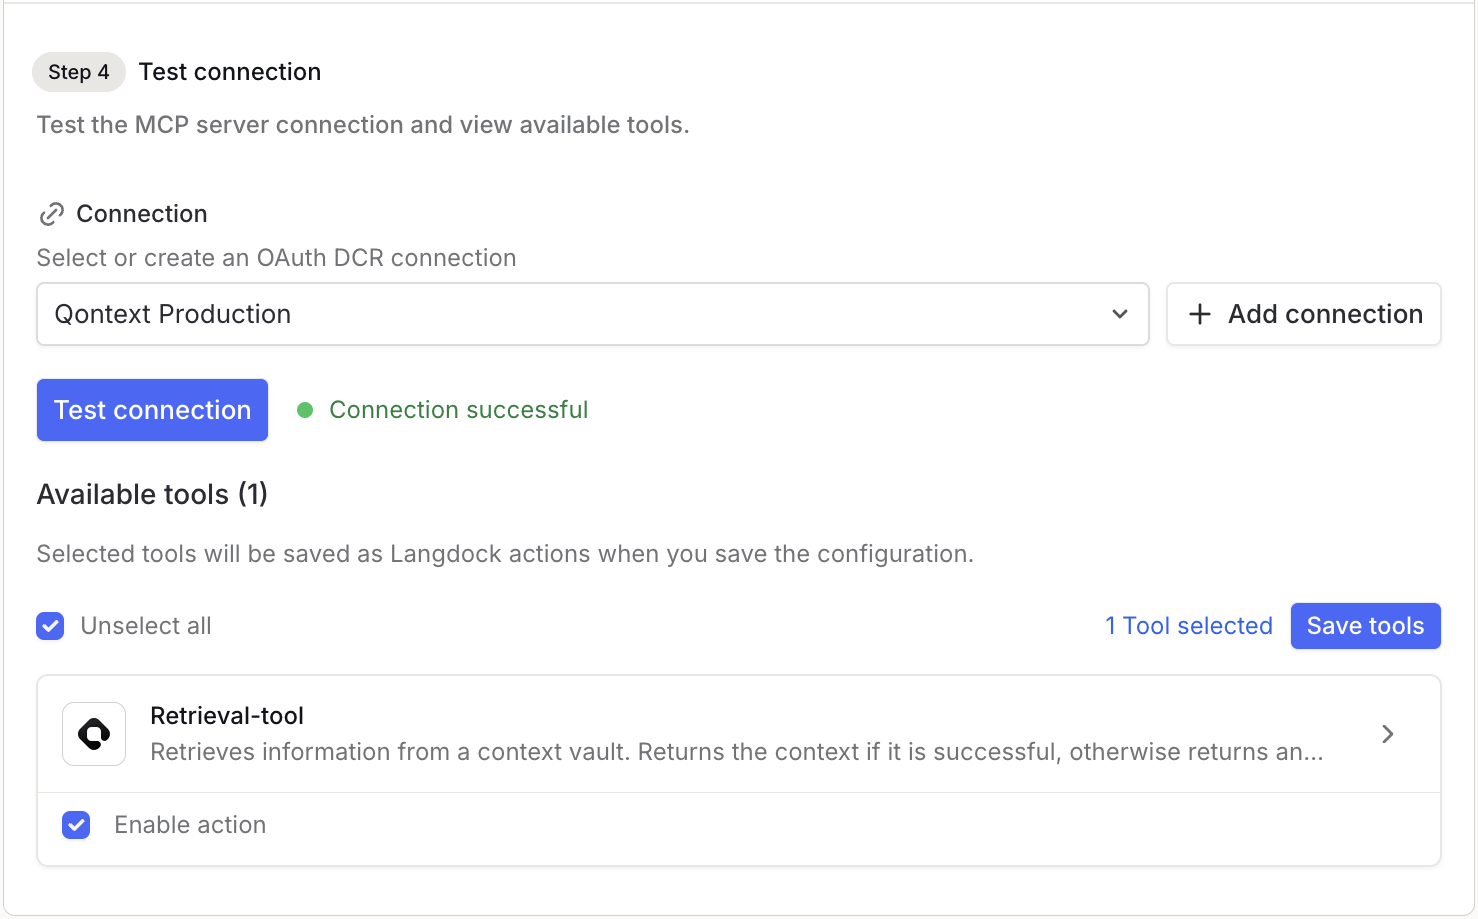
Task: Click the Connection successful status message
Action: pos(459,410)
